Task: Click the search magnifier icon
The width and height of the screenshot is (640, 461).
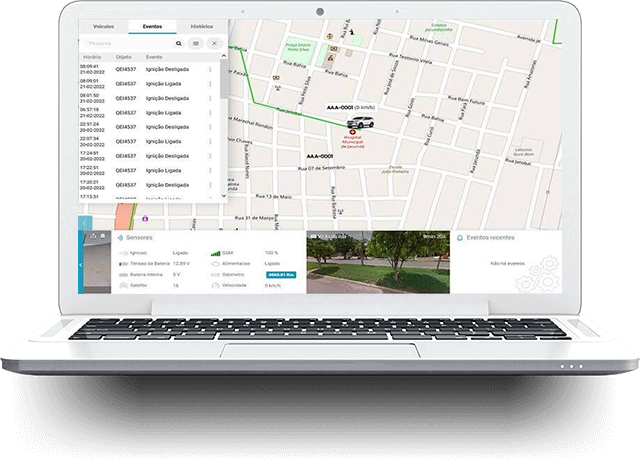Action: point(179,44)
